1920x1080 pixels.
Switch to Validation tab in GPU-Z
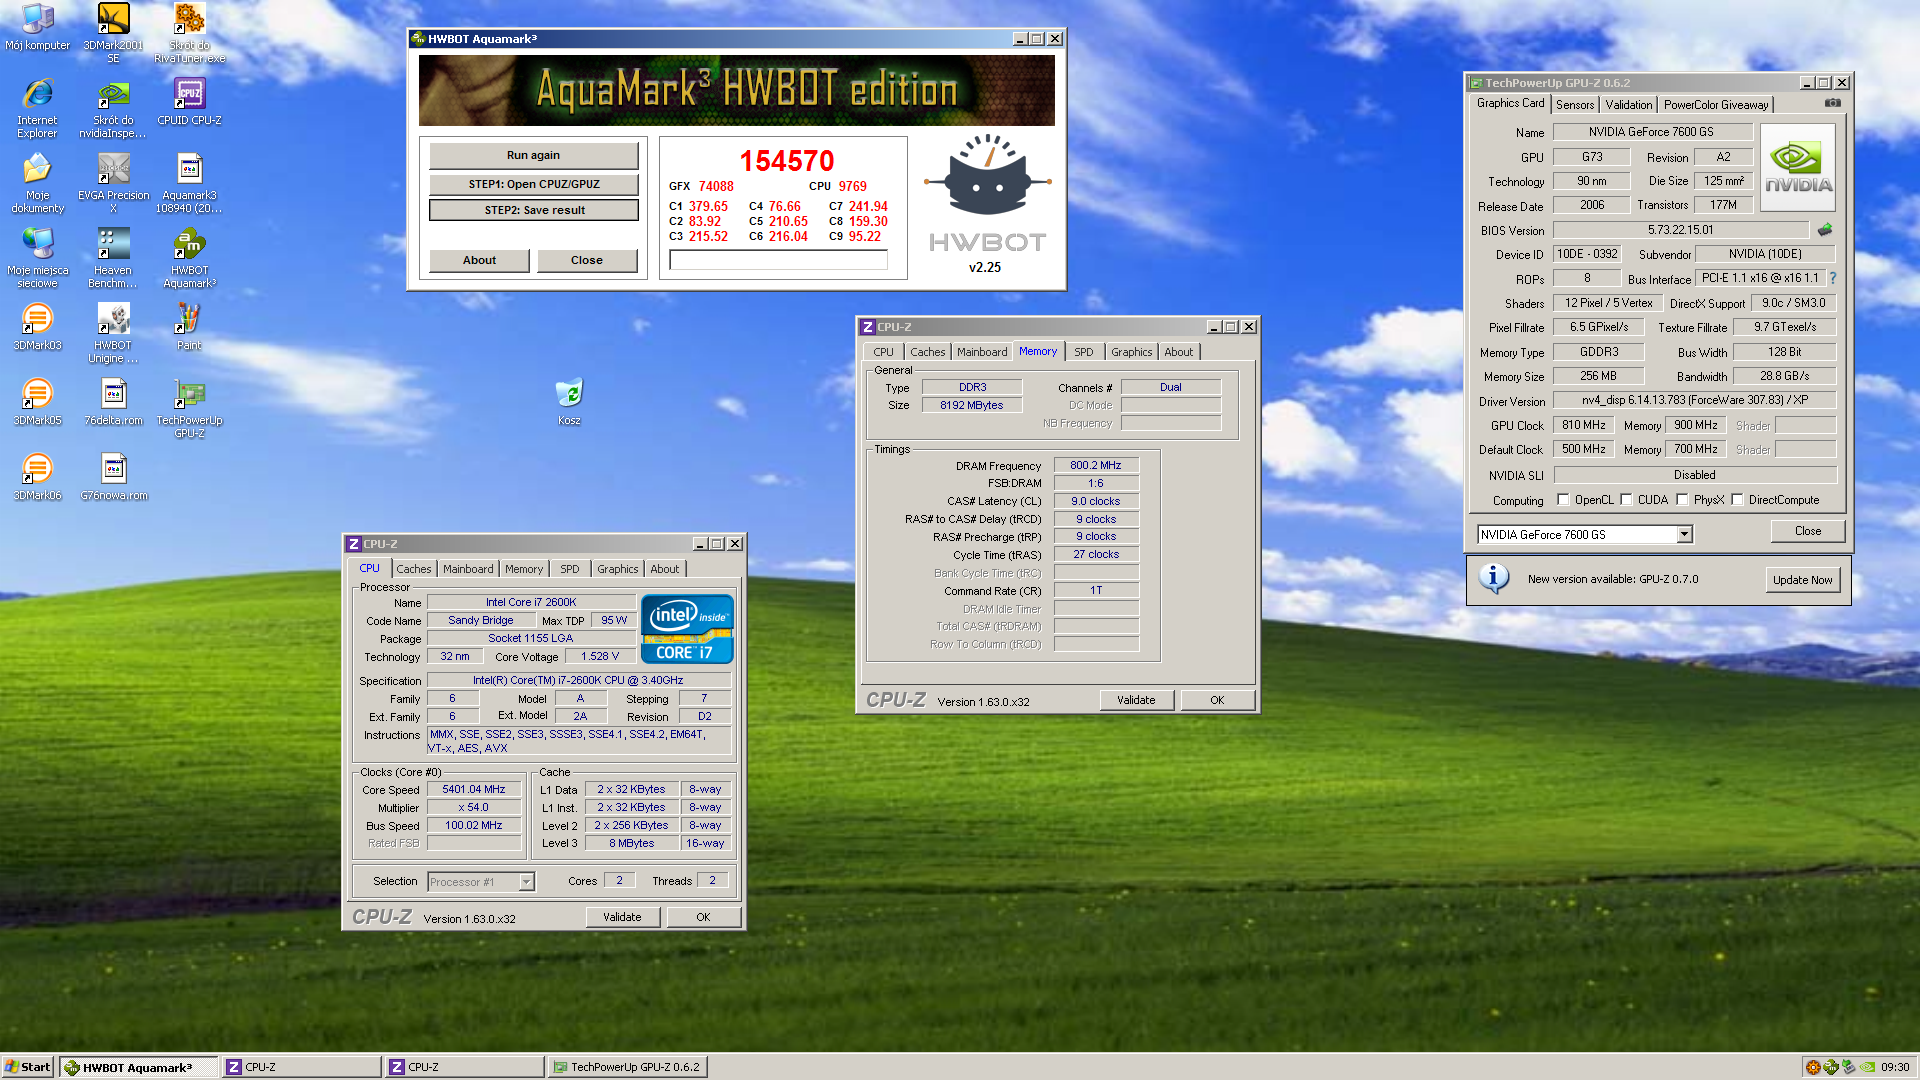pos(1629,105)
